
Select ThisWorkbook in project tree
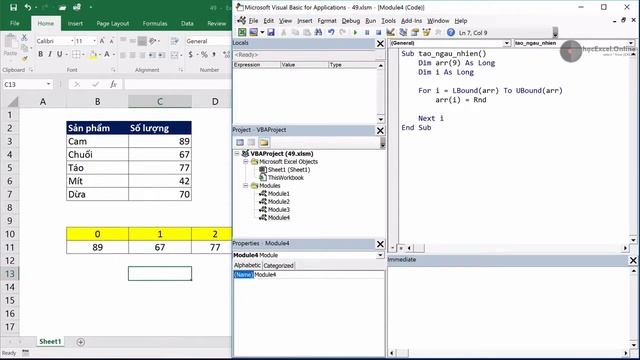pos(285,178)
